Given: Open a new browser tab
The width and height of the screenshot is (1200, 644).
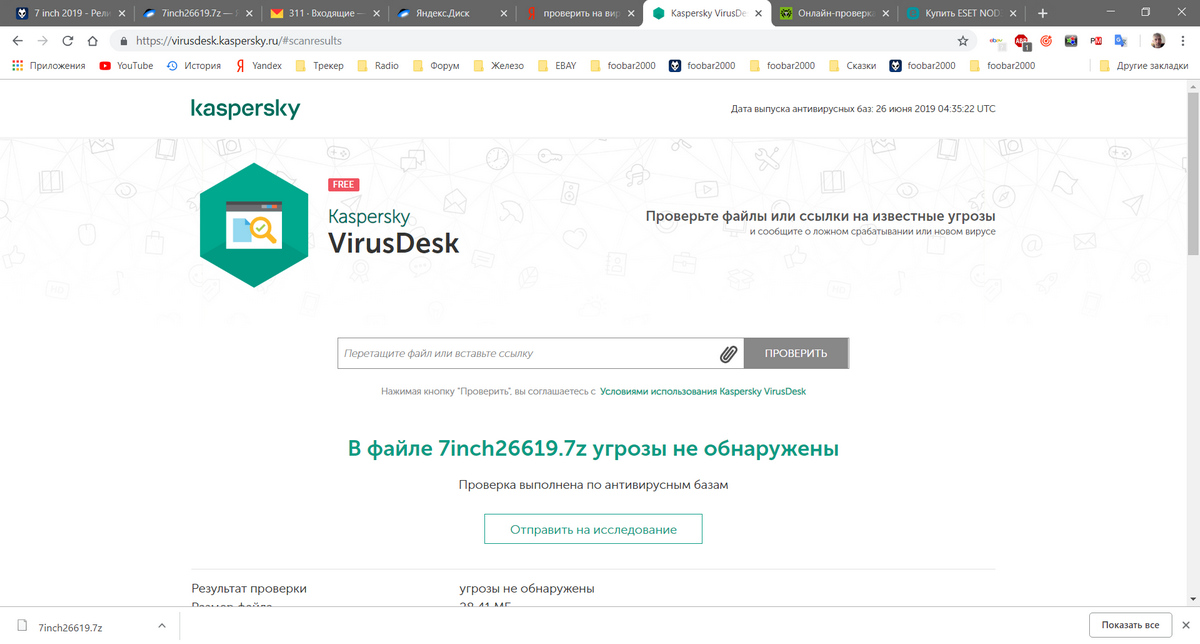Looking at the screenshot, I should [x=1043, y=13].
